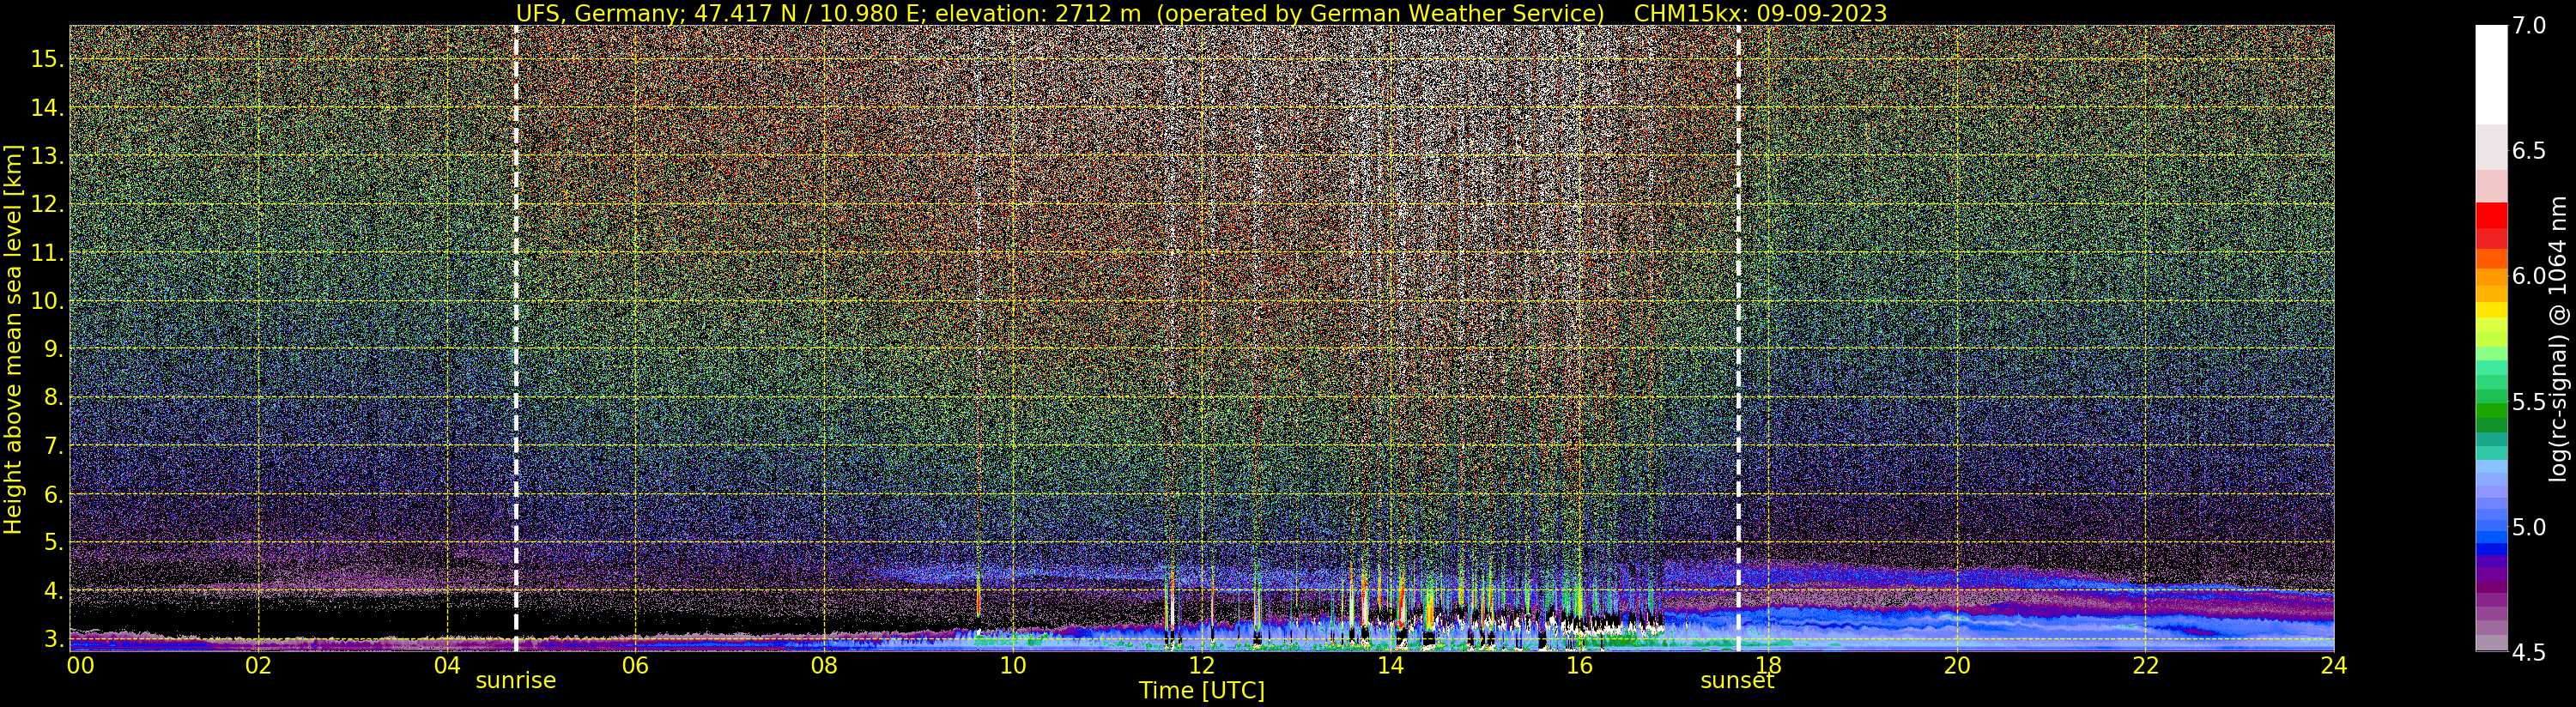Click the time axis tick '10'

(x=1013, y=666)
